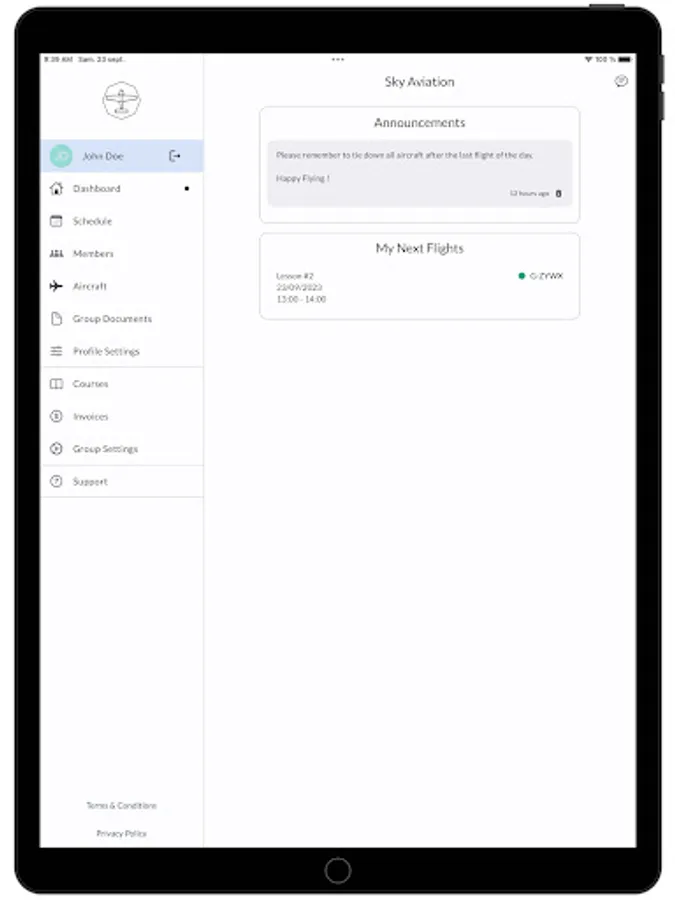The height and width of the screenshot is (900, 675).
Task: Click the Invoices coin icon
Action: [56, 416]
